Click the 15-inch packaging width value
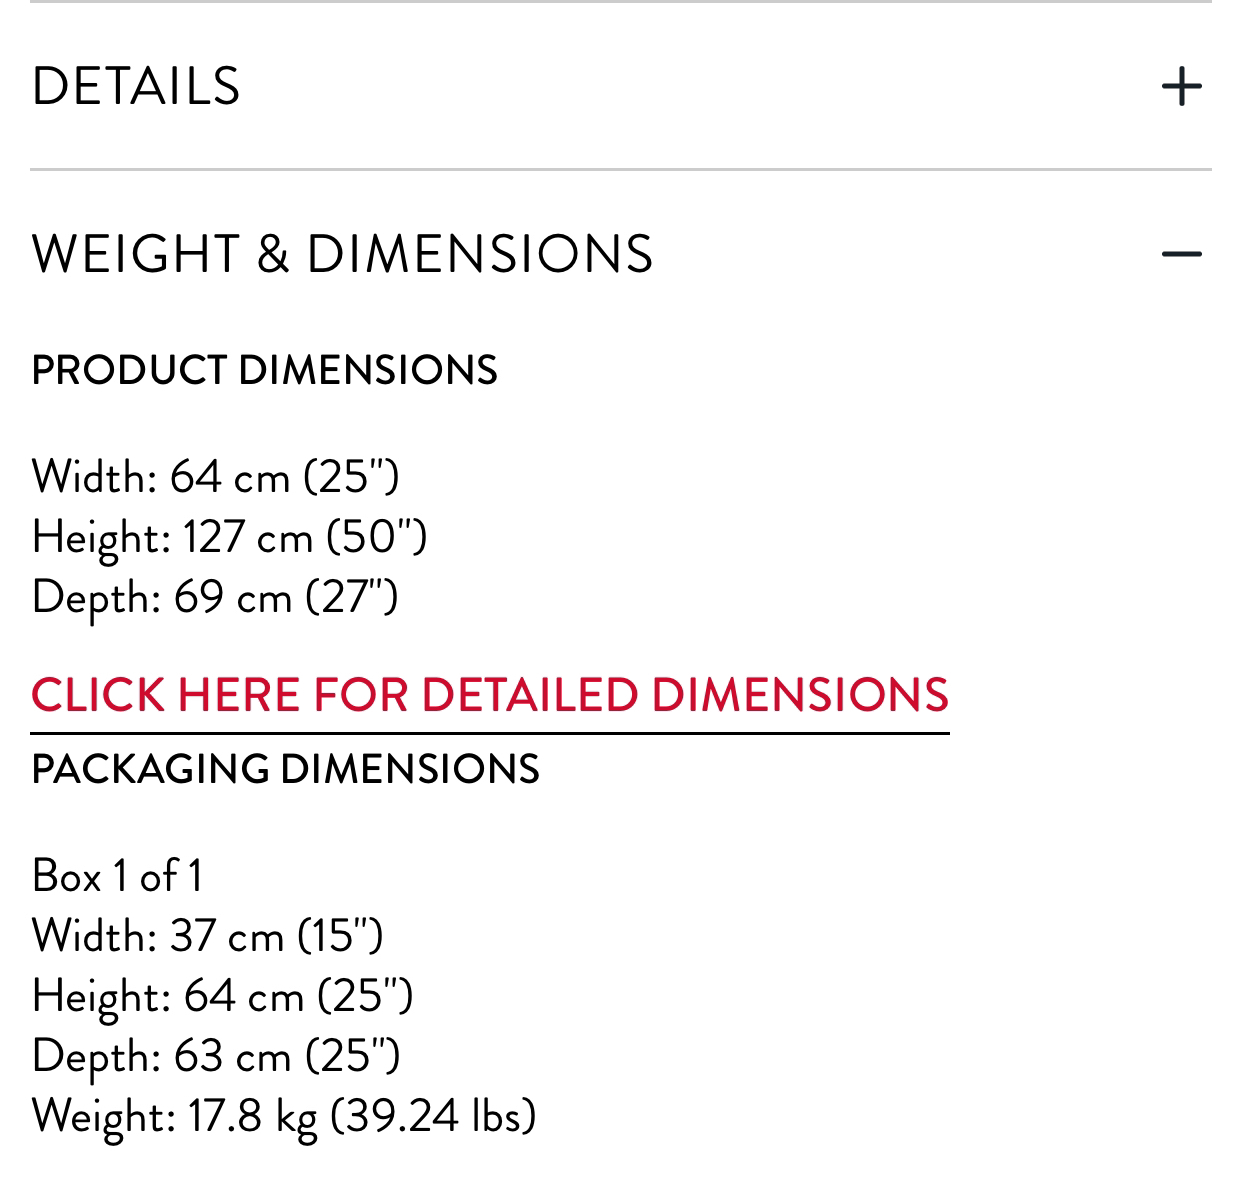 340,936
